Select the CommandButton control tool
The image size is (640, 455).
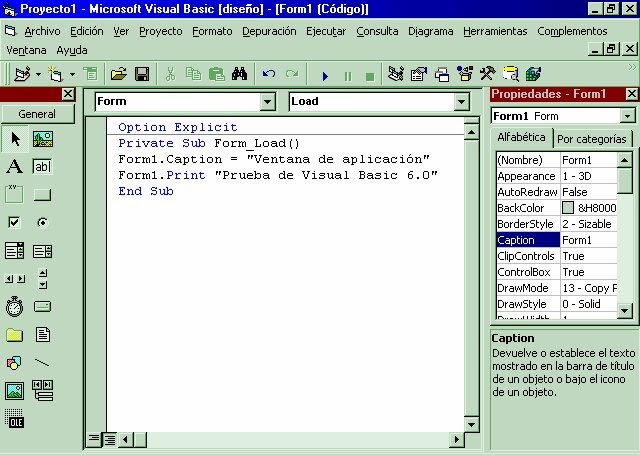(x=42, y=194)
